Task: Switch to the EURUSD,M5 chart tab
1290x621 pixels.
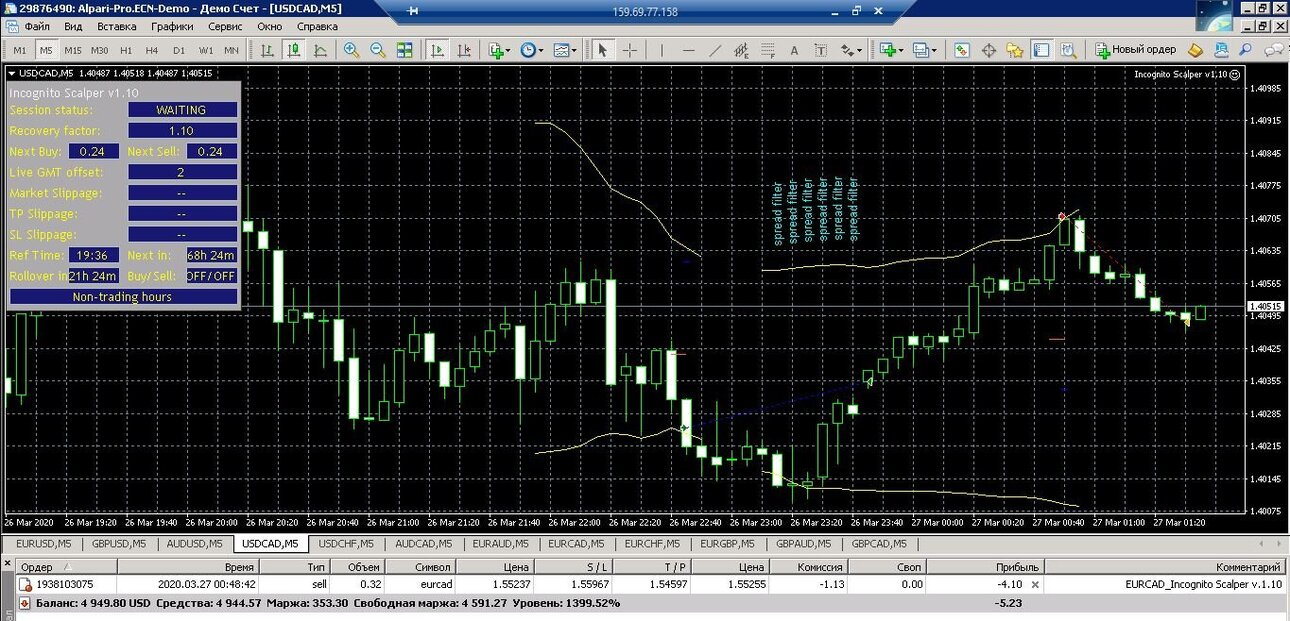Action: point(44,544)
